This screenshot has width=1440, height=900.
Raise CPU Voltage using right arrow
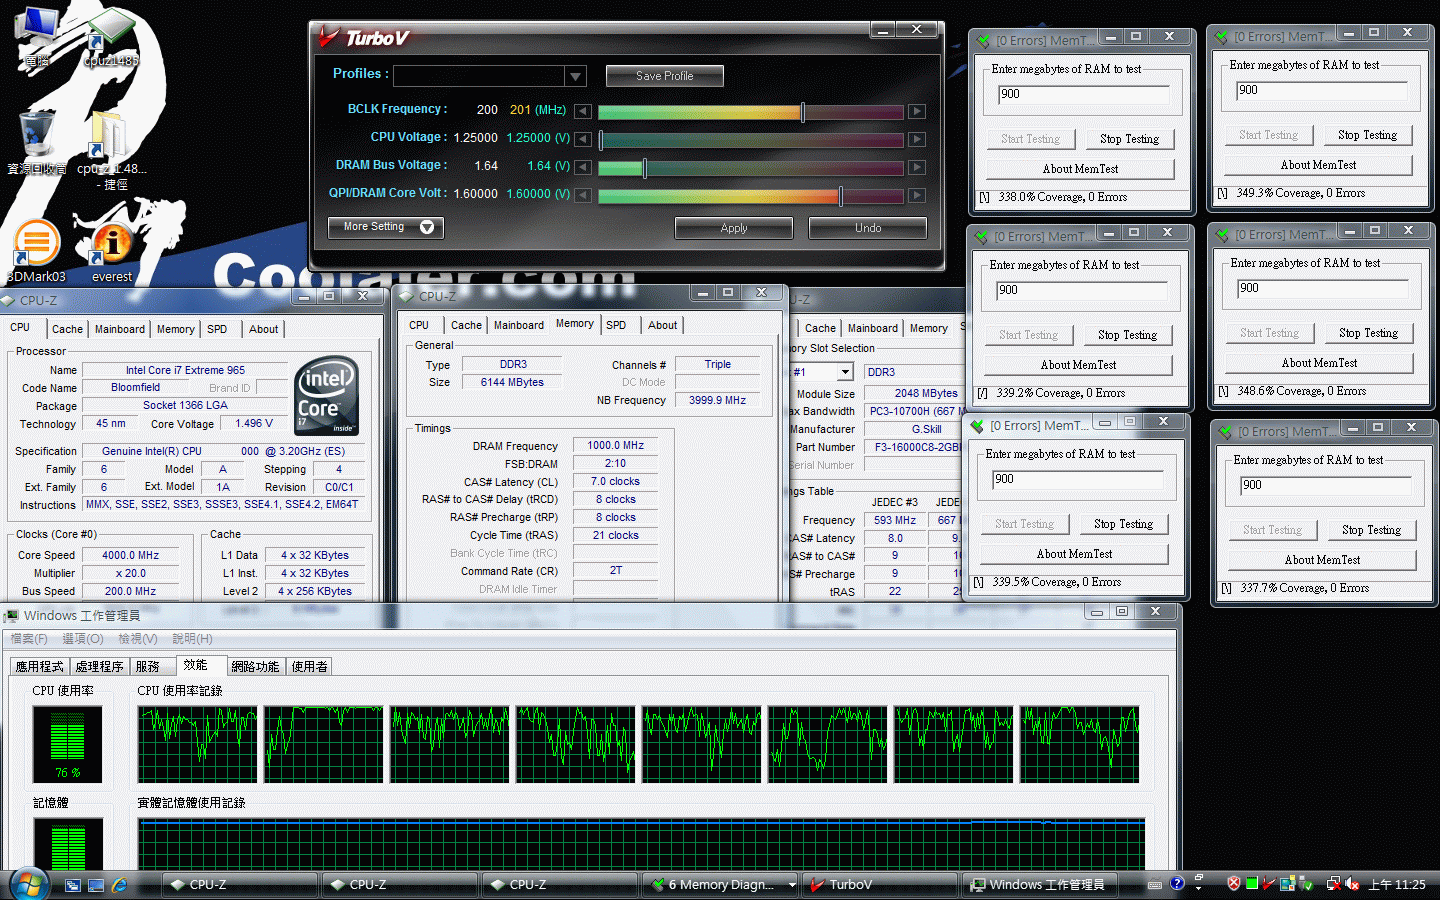(916, 139)
